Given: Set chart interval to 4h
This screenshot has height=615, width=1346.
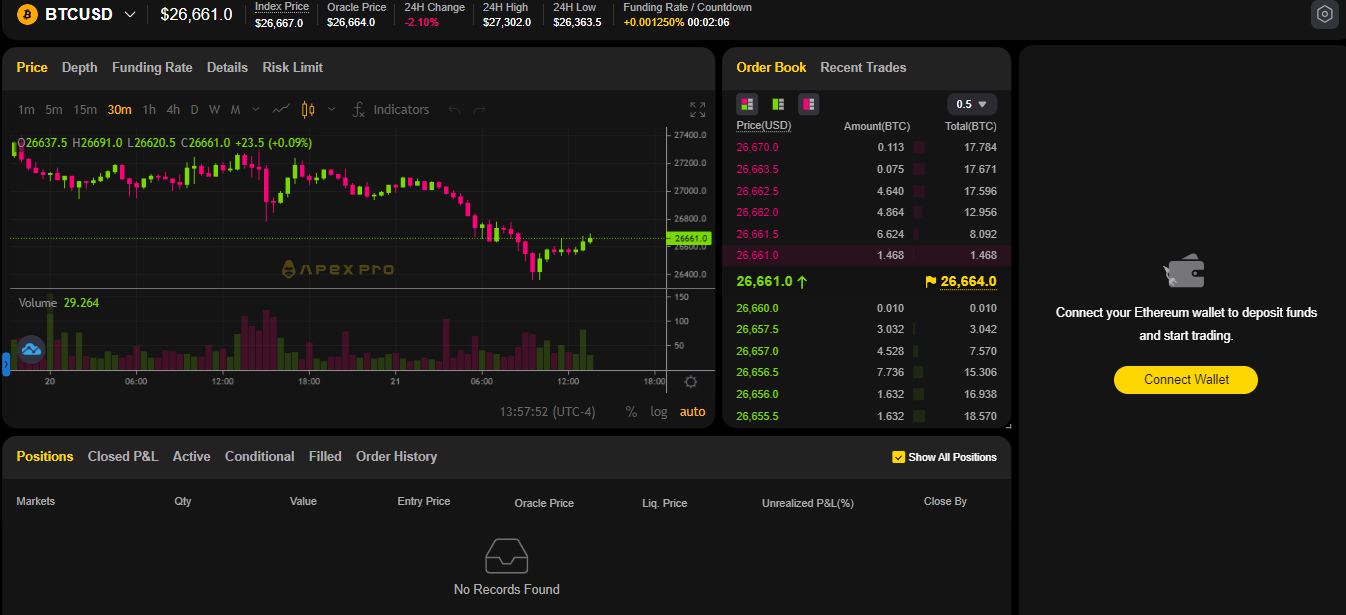Looking at the screenshot, I should pyautogui.click(x=173, y=109).
